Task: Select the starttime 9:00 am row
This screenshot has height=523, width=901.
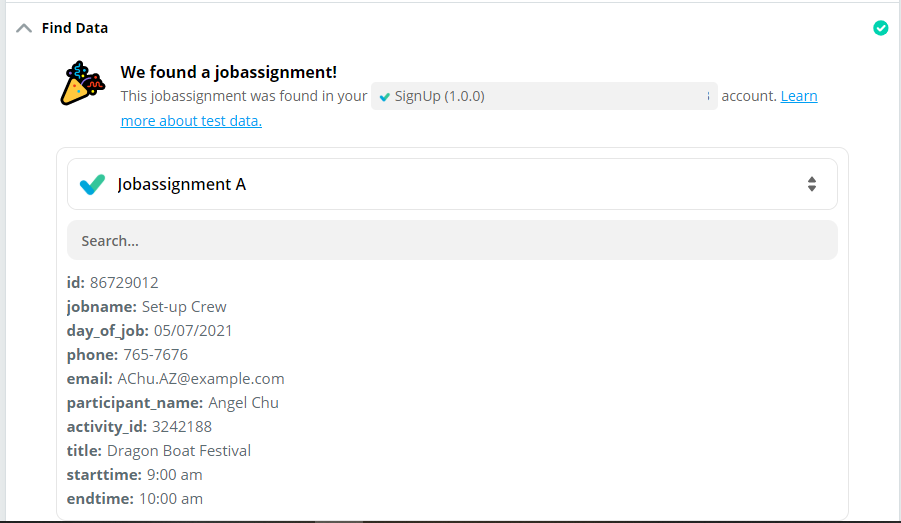Action: 134,475
